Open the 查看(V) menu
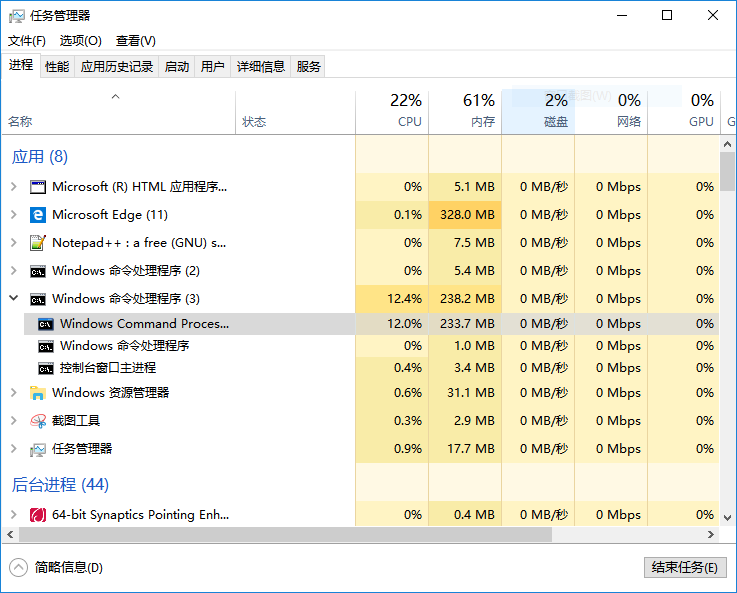737x593 pixels. click(136, 41)
